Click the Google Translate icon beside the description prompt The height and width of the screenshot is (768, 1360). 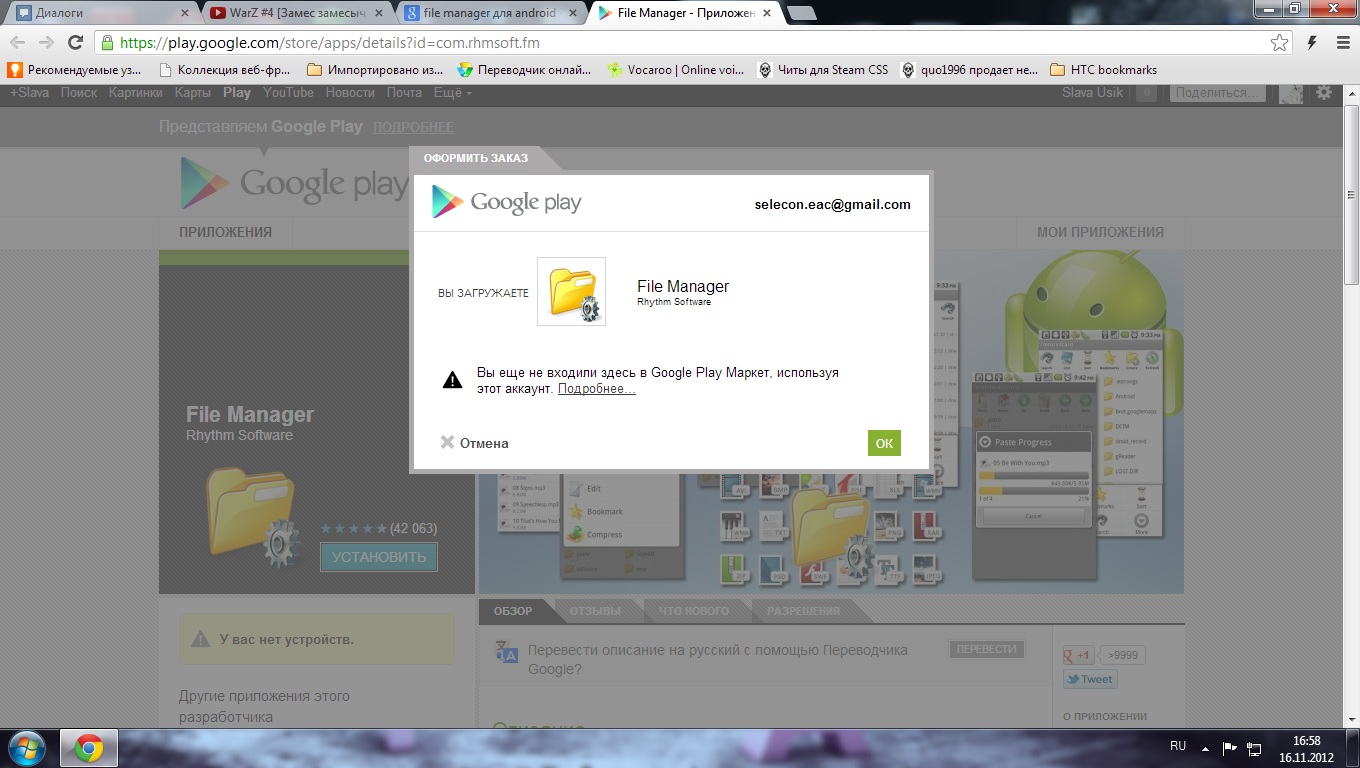click(x=506, y=653)
